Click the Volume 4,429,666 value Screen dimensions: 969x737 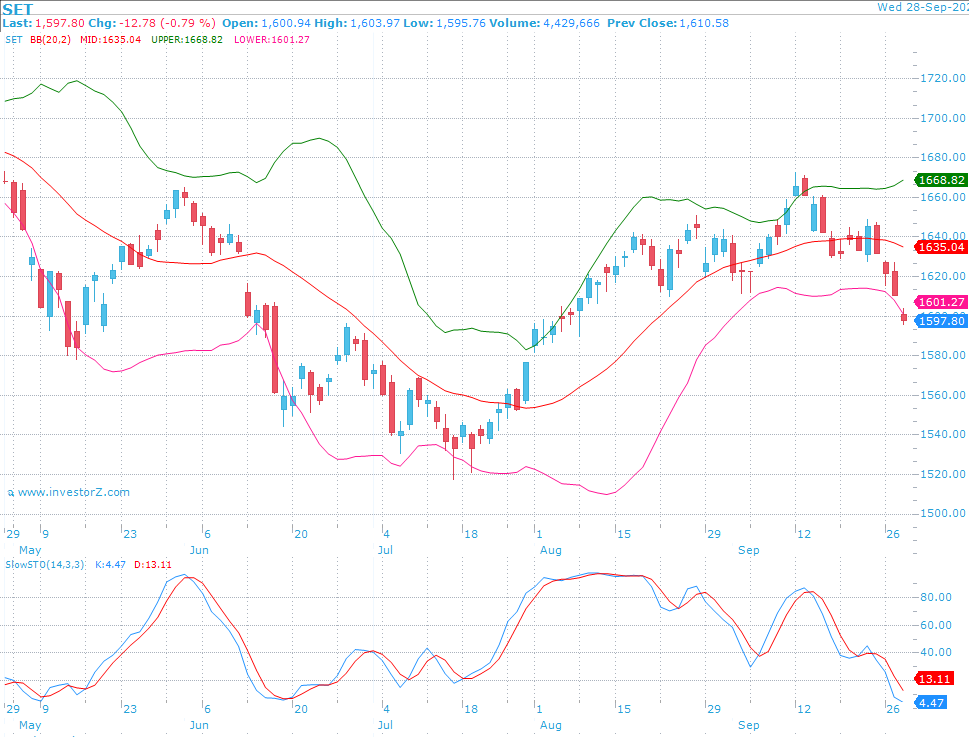point(572,23)
